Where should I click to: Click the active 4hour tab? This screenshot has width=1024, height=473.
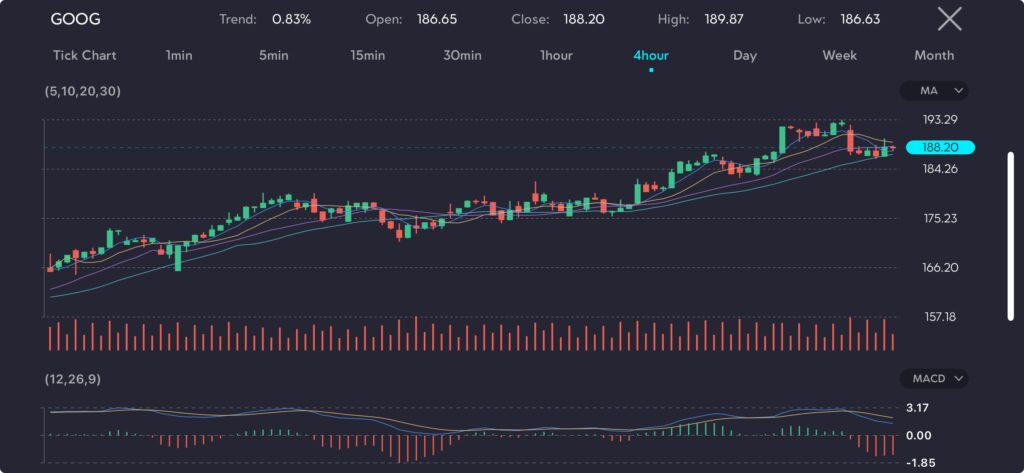pyautogui.click(x=651, y=56)
